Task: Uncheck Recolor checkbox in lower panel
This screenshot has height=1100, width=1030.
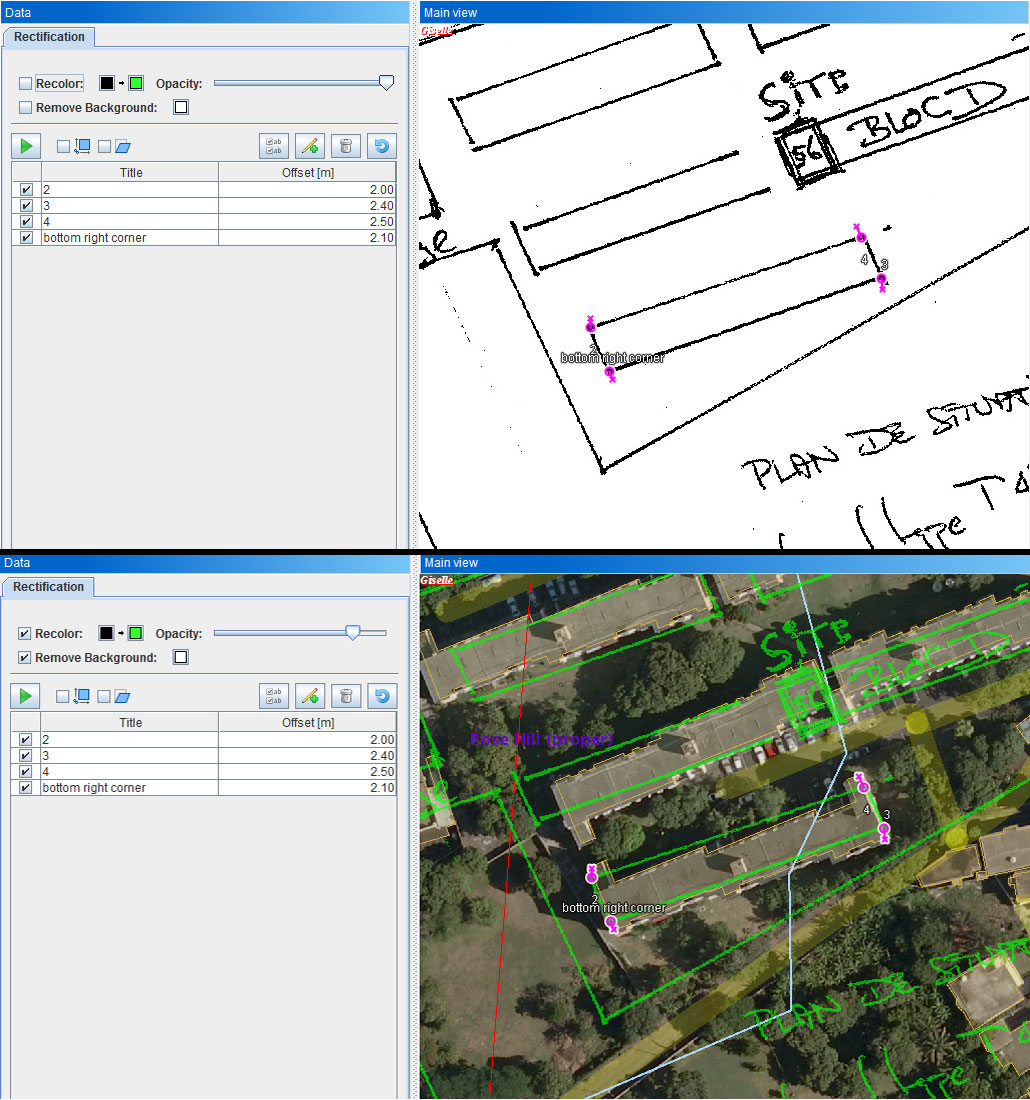Action: 26,634
